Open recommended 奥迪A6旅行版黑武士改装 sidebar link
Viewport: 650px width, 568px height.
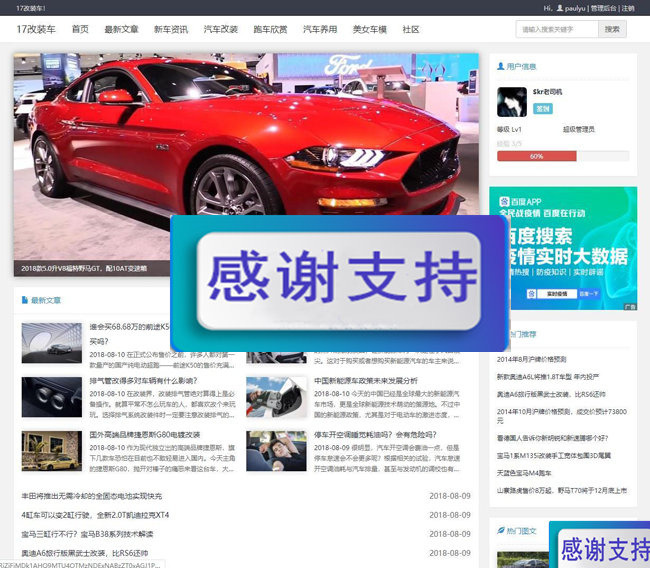[x=551, y=394]
